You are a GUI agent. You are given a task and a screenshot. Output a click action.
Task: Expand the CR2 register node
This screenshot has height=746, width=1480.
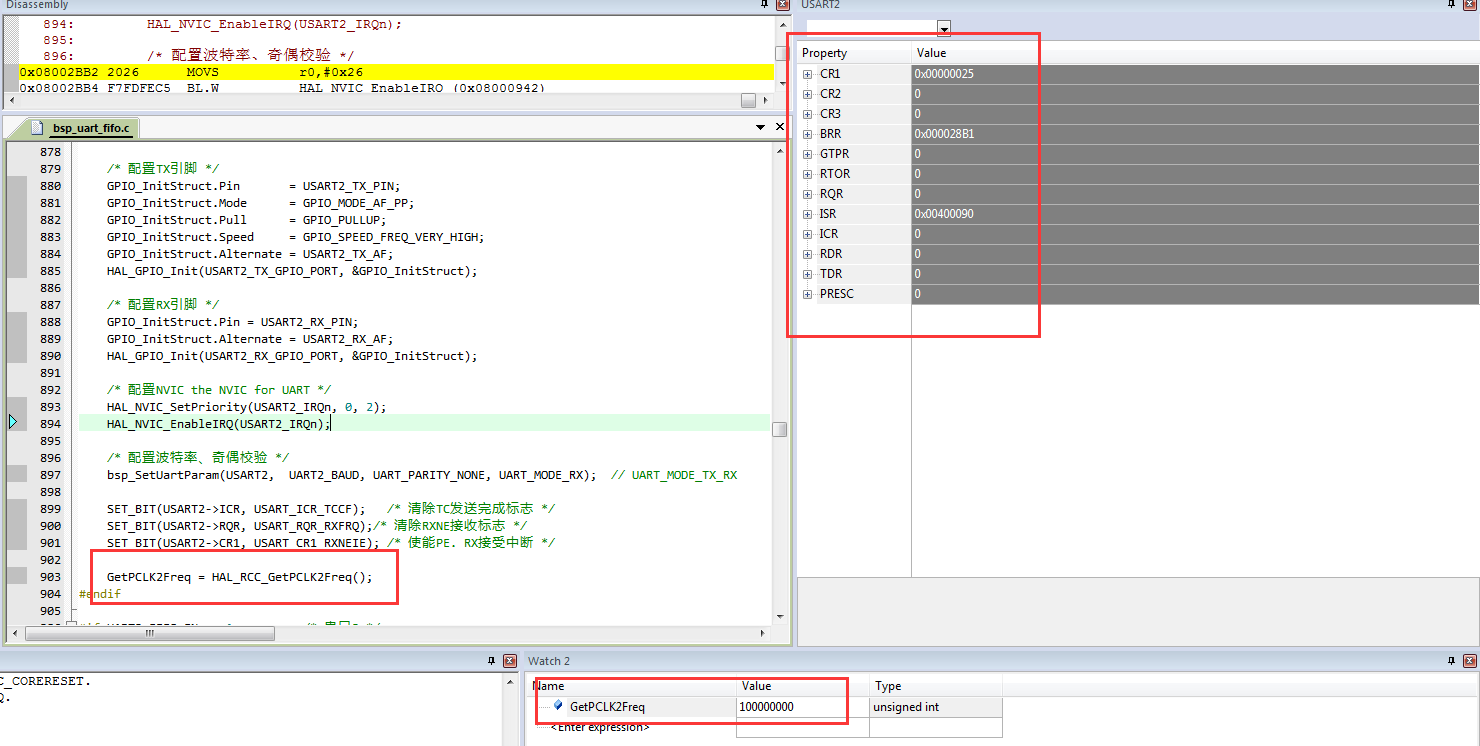[808, 94]
